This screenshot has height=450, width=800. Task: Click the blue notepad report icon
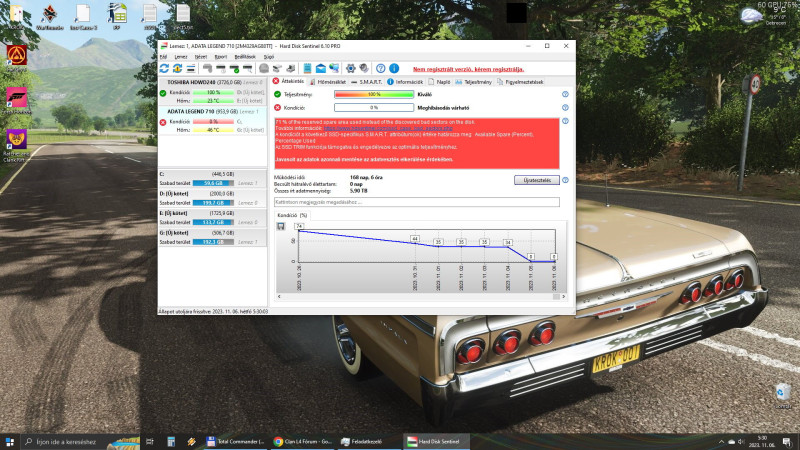tap(307, 68)
